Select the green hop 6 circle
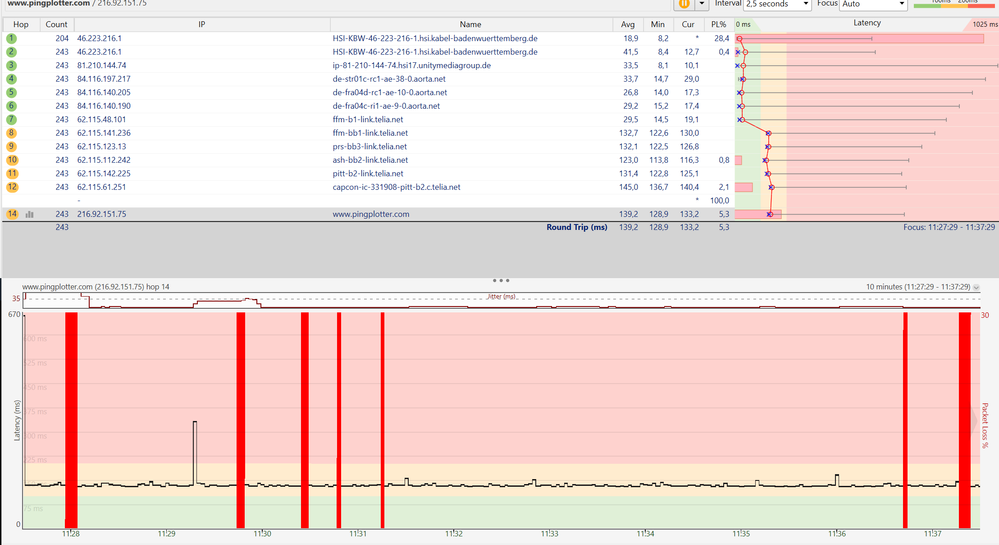 point(11,106)
